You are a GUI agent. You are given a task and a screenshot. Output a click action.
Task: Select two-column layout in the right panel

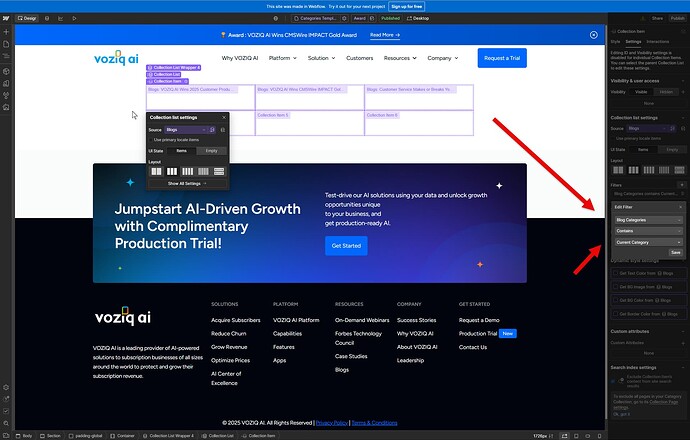(x=618, y=170)
